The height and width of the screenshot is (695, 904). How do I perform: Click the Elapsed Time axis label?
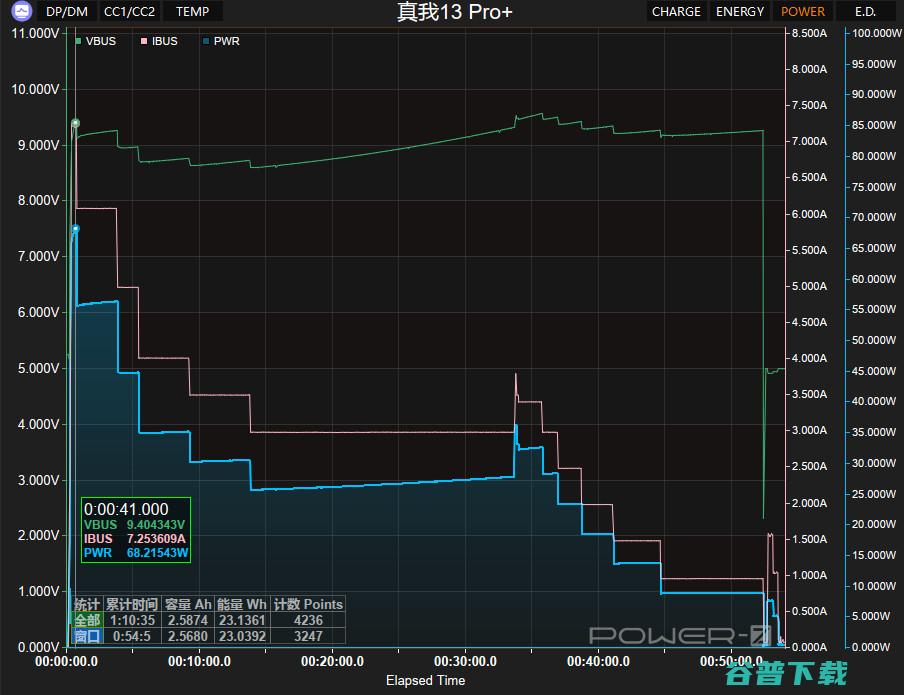(425, 681)
